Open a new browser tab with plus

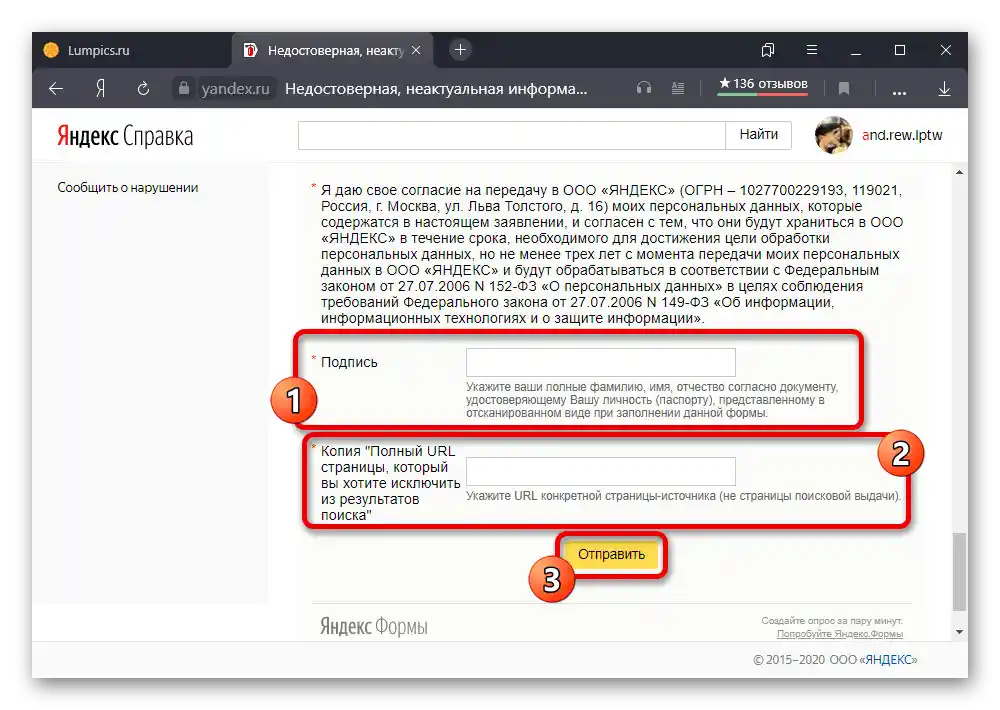tap(458, 50)
